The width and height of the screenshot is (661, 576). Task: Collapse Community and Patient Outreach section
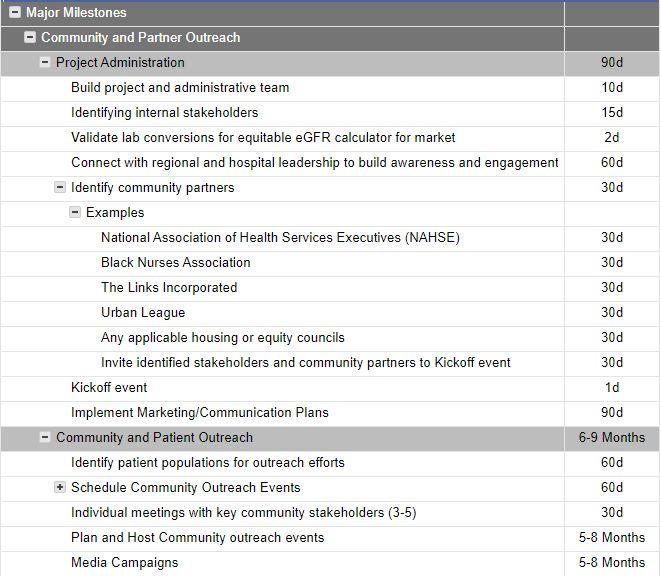pyautogui.click(x=45, y=437)
